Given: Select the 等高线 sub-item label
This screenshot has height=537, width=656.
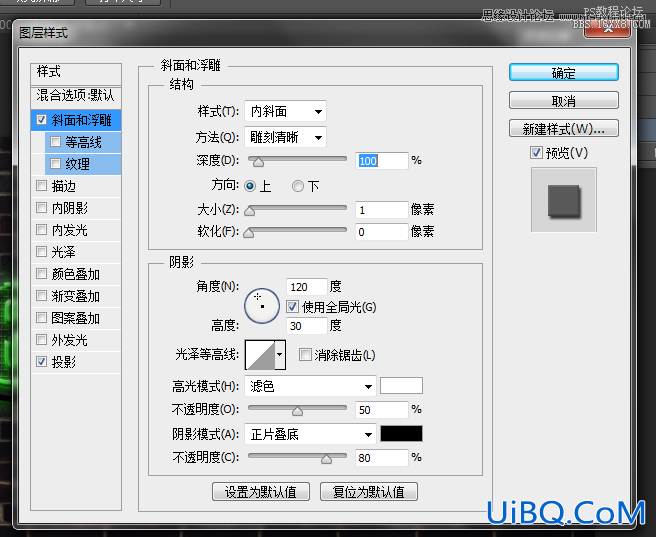Looking at the screenshot, I should pos(83,142).
